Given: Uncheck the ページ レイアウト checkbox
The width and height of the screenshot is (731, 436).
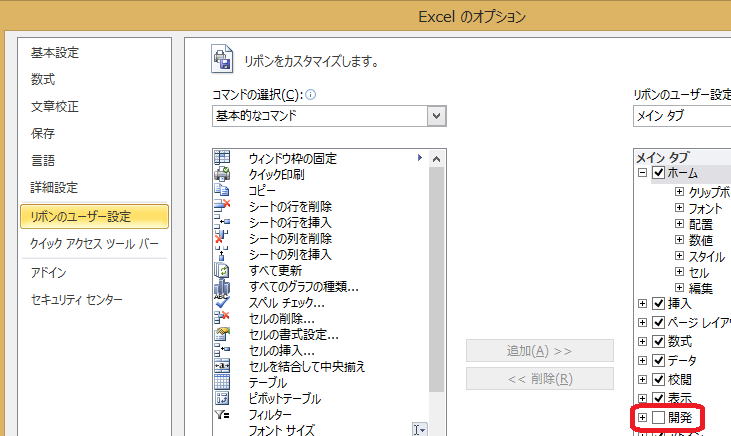Looking at the screenshot, I should coord(658,322).
